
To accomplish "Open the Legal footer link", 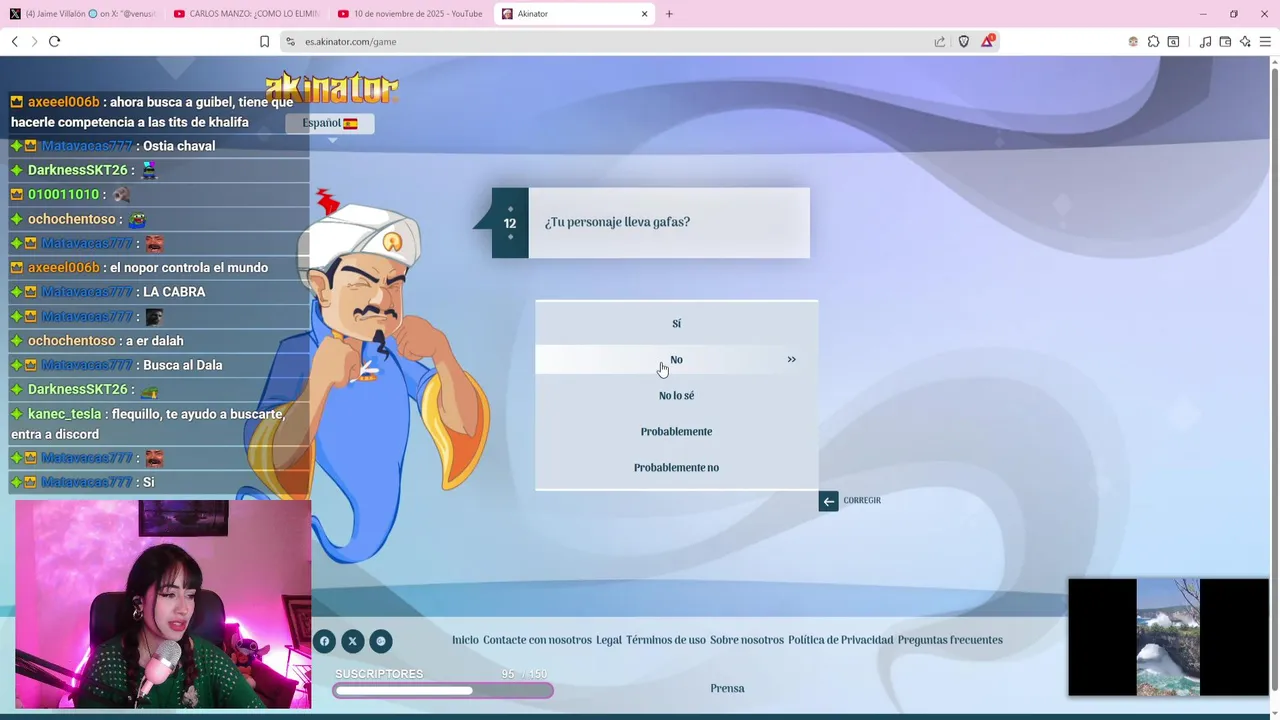I will [609, 640].
